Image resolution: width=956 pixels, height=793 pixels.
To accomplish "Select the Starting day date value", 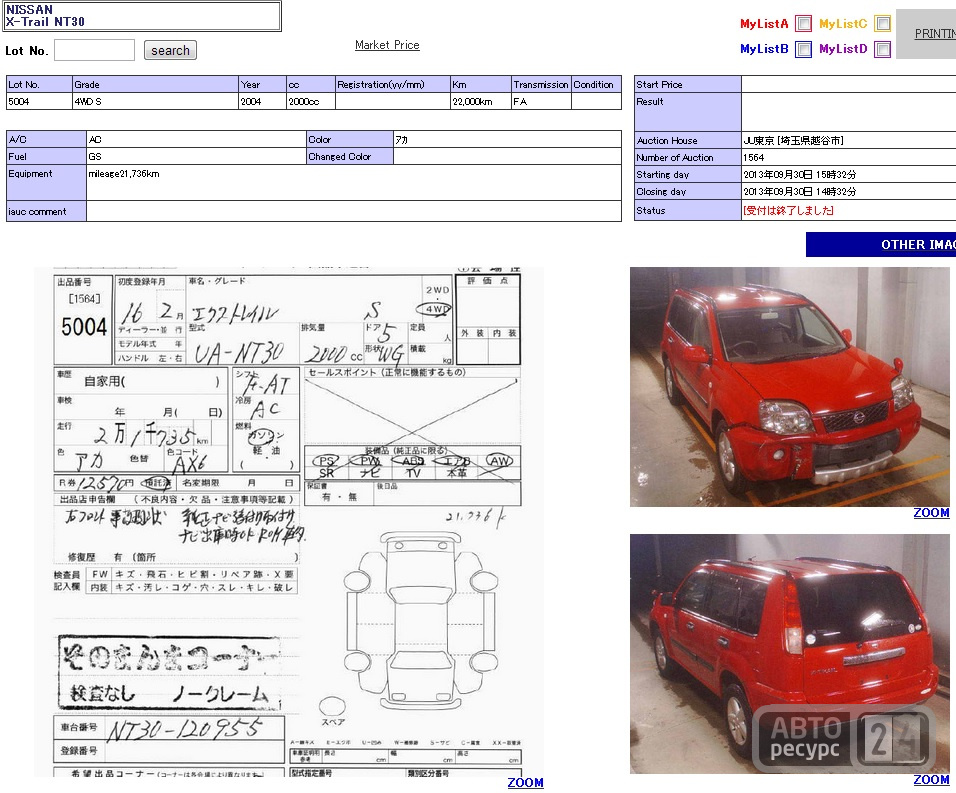I will coord(799,174).
